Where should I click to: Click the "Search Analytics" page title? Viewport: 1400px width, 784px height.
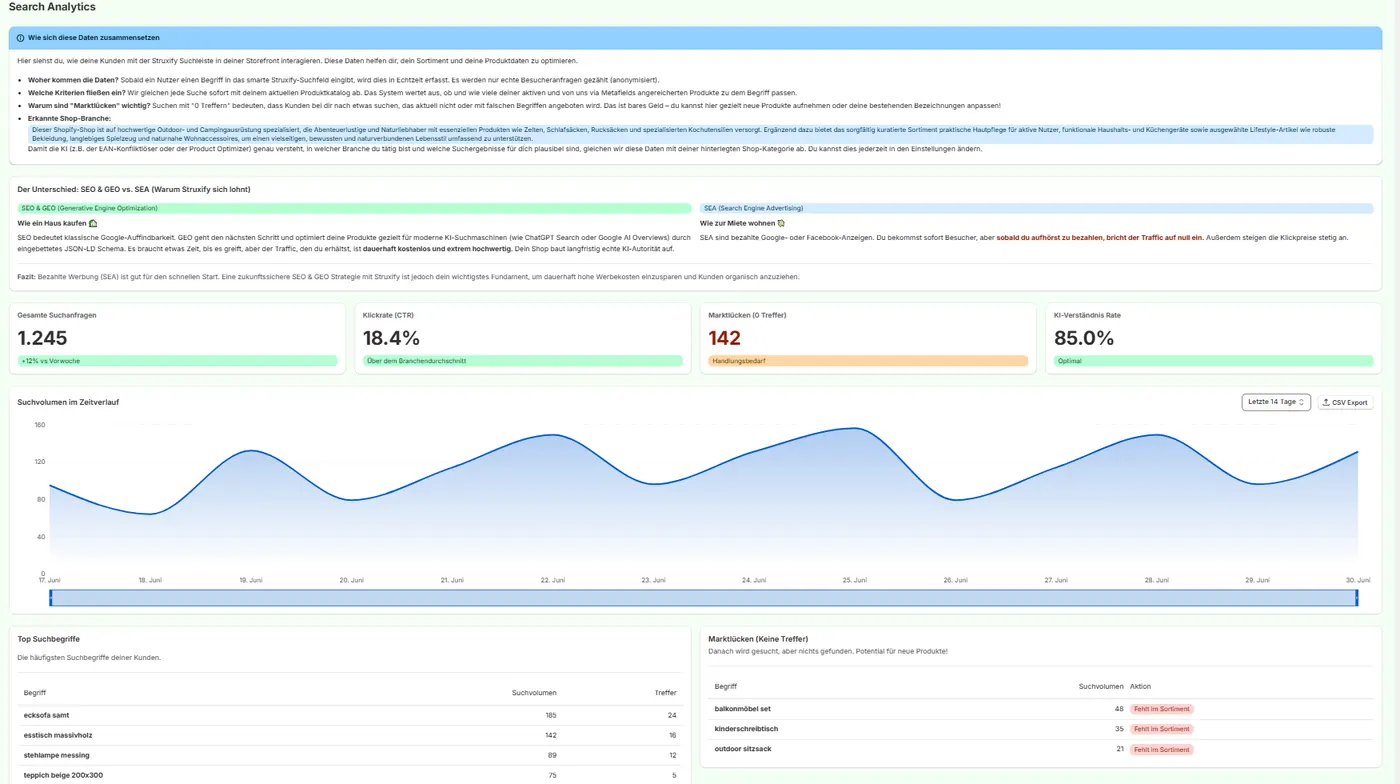click(x=52, y=7)
